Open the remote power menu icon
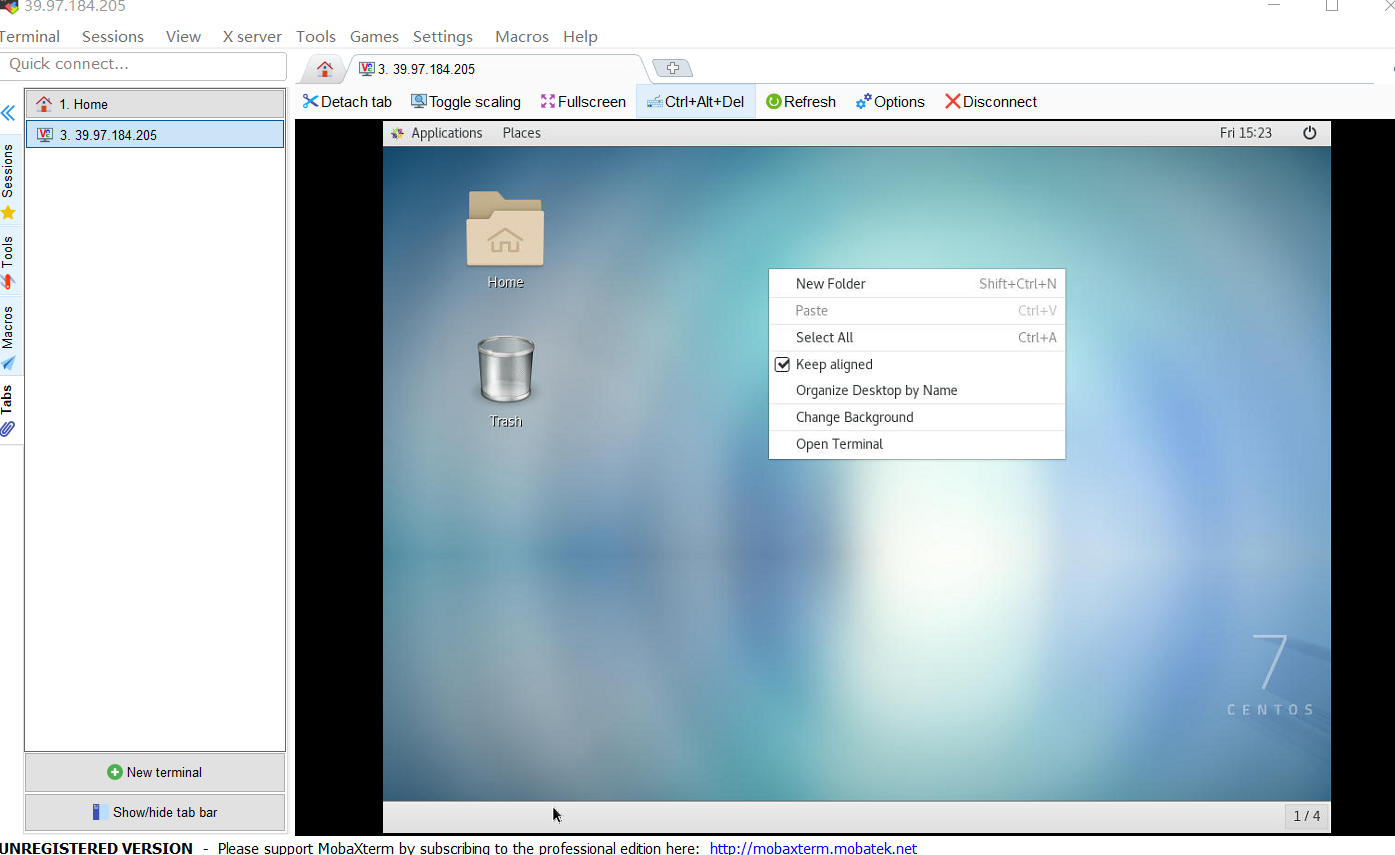Viewport: 1395px width, 855px height. point(1309,133)
